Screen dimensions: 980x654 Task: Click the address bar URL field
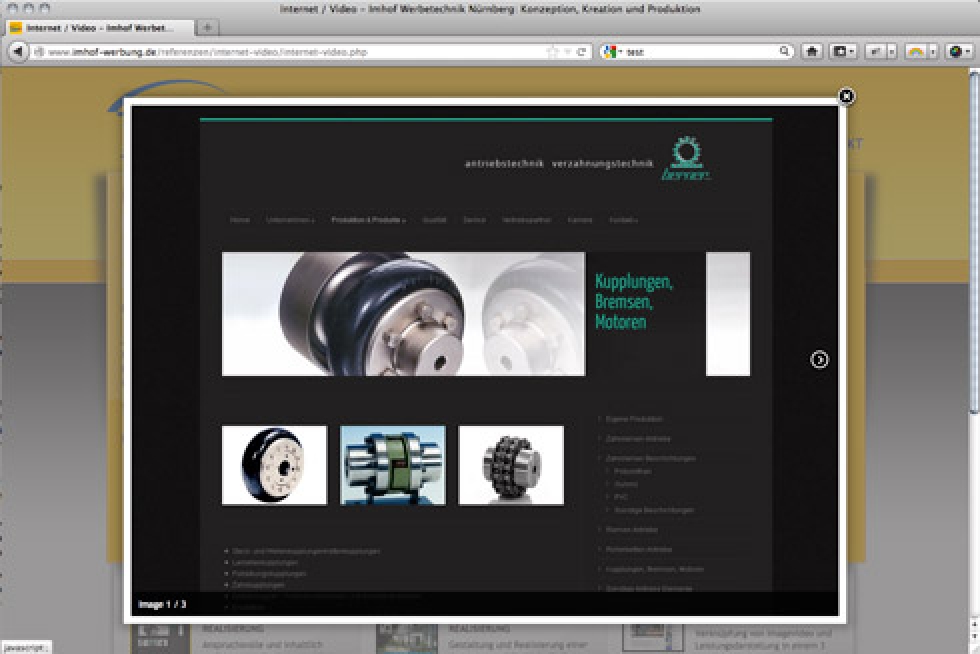pyautogui.click(x=290, y=52)
